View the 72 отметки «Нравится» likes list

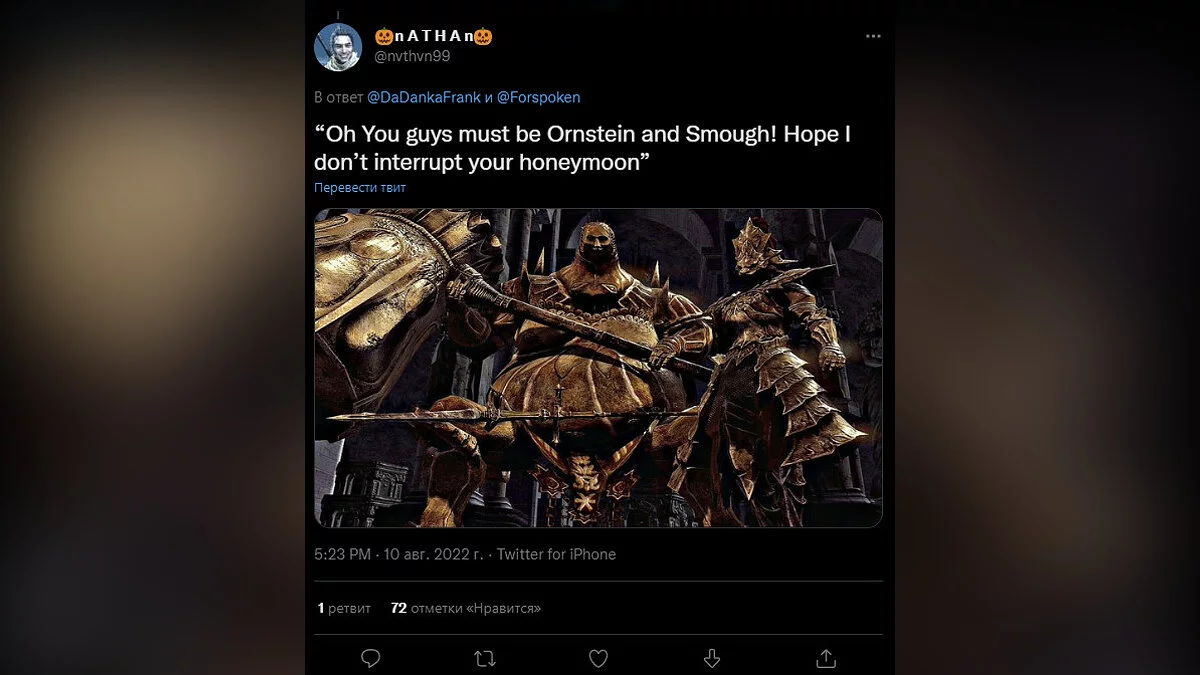click(x=465, y=608)
